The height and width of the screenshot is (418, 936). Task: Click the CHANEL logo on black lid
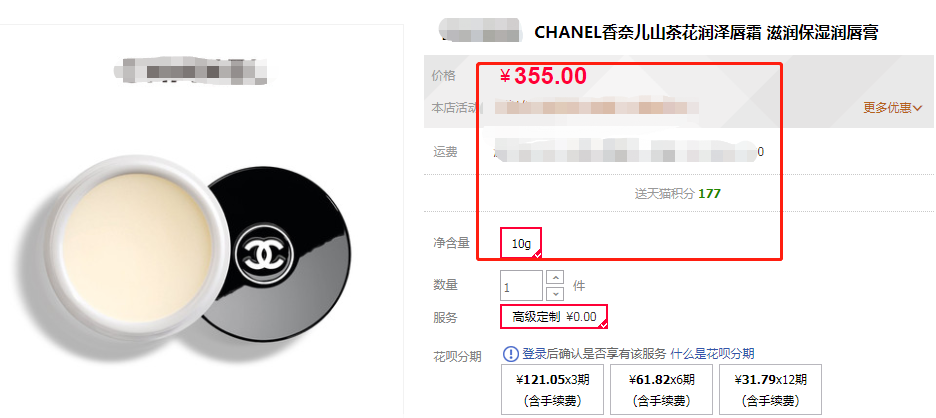(x=265, y=256)
